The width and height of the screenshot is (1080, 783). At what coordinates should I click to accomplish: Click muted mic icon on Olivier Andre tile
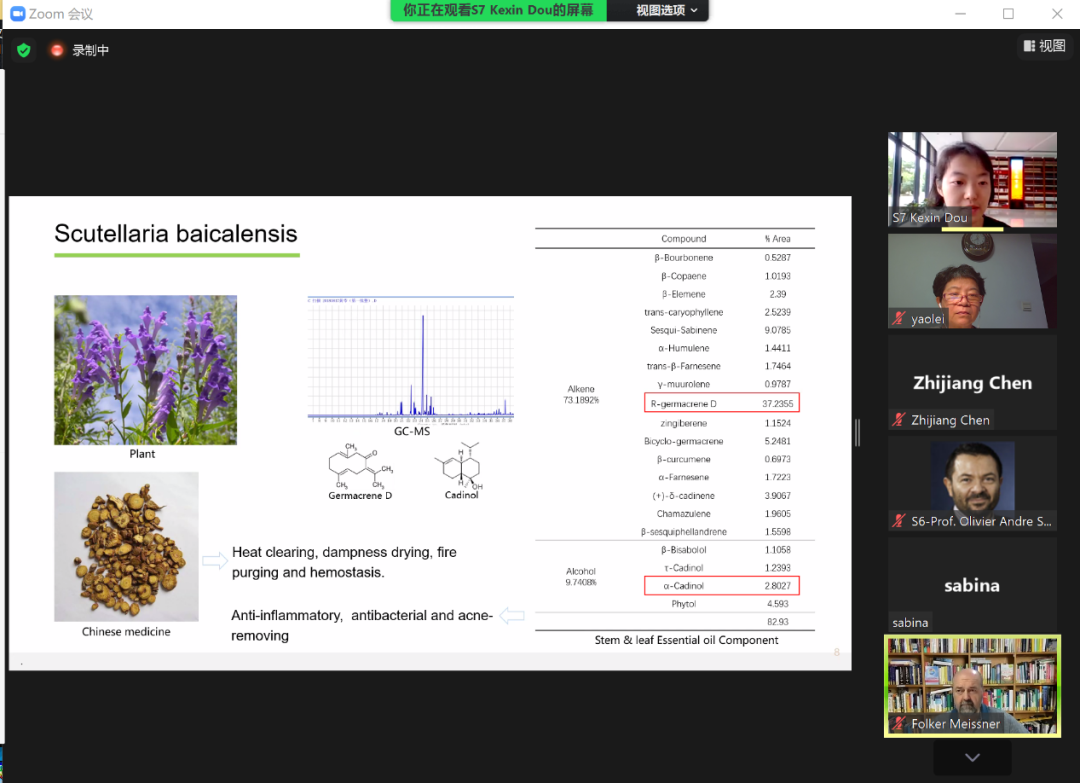(899, 521)
